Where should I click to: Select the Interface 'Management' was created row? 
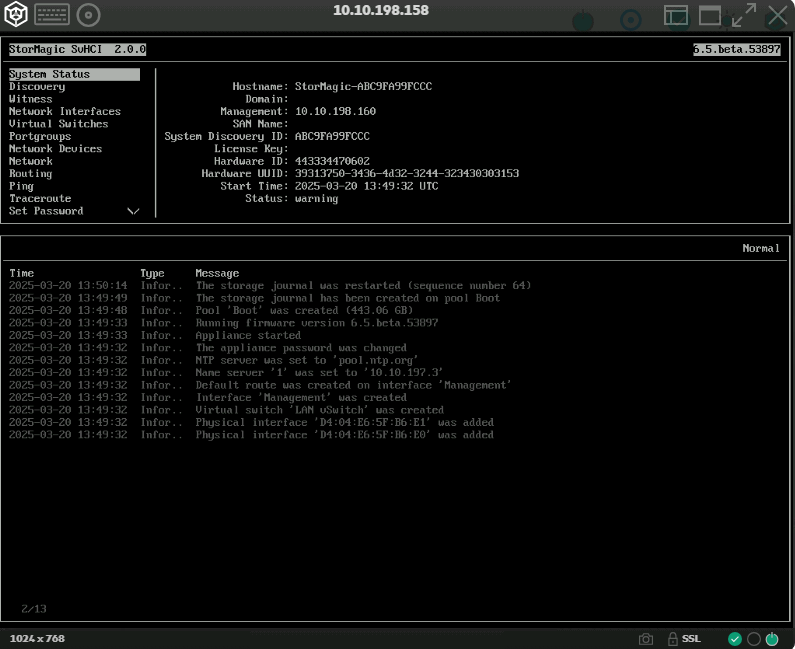208,398
